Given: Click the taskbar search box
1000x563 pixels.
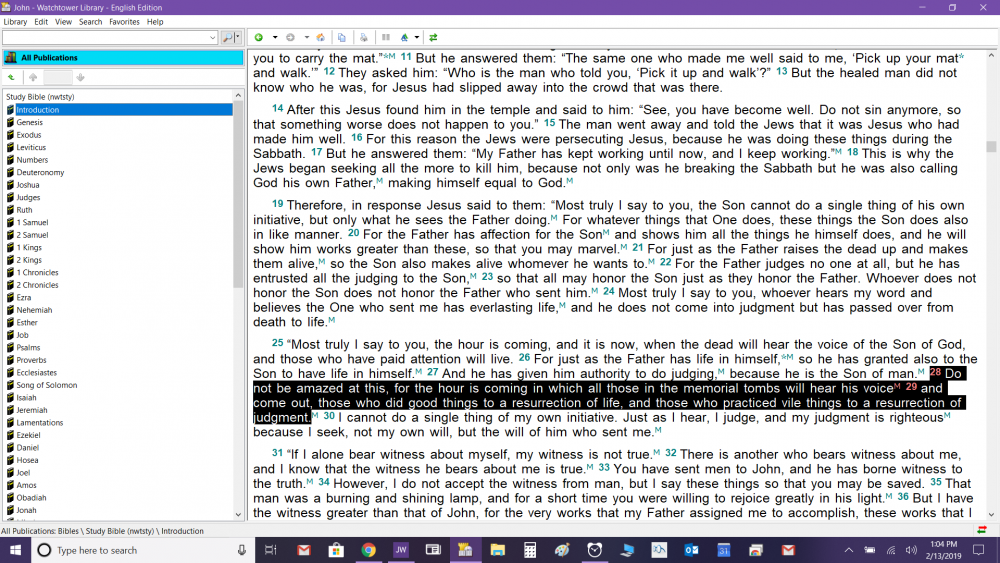Looking at the screenshot, I should point(143,550).
